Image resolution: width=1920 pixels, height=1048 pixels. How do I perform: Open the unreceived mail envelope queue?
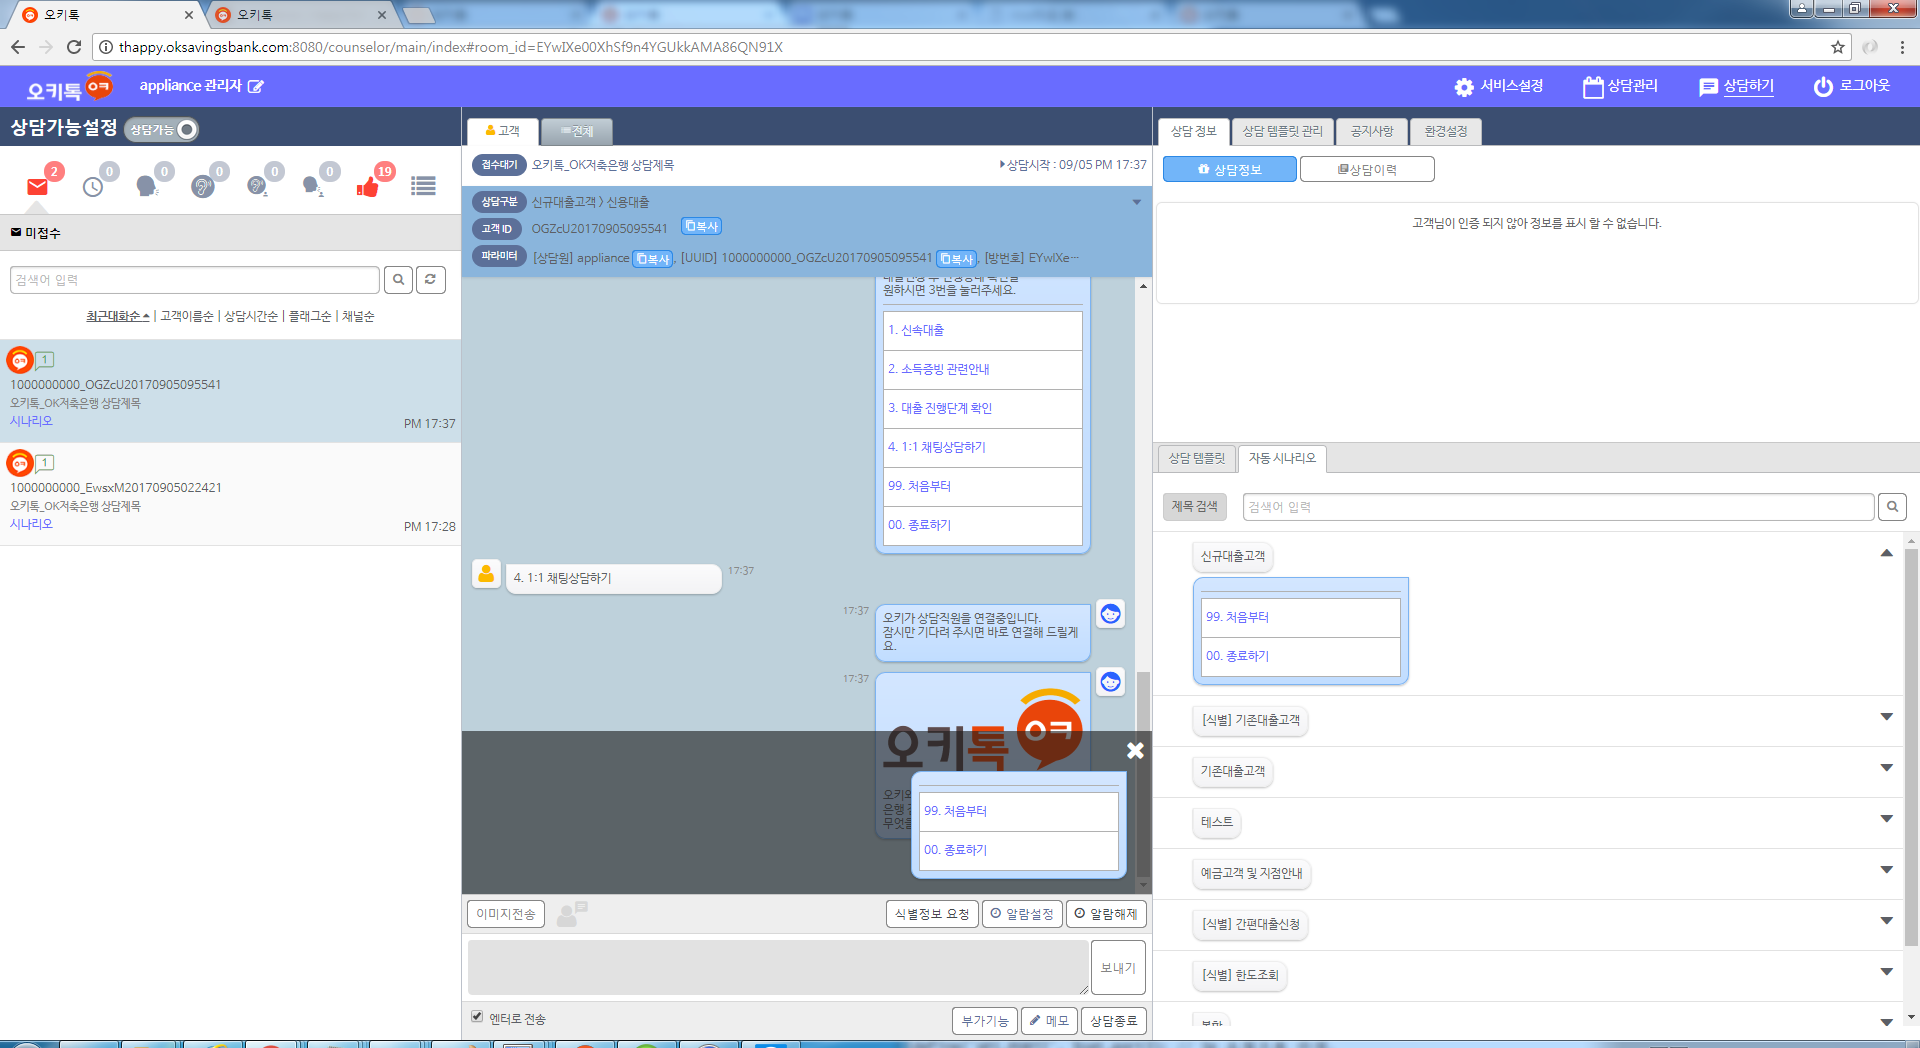tap(38, 186)
